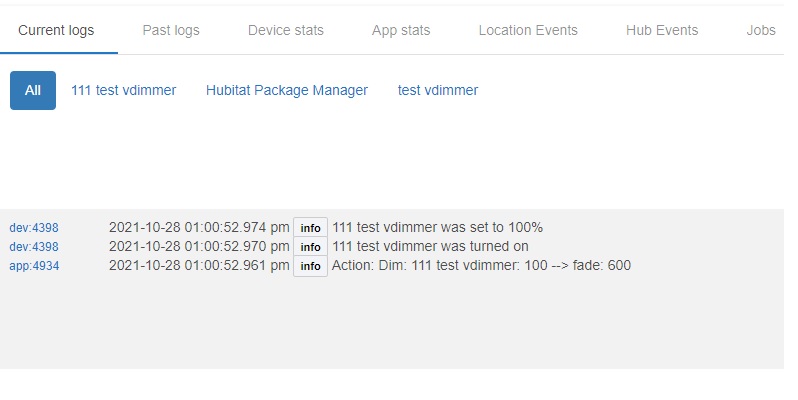Select the '111 test vdimmer was set to 100%' message
The height and width of the screenshot is (400, 798).
(x=438, y=227)
